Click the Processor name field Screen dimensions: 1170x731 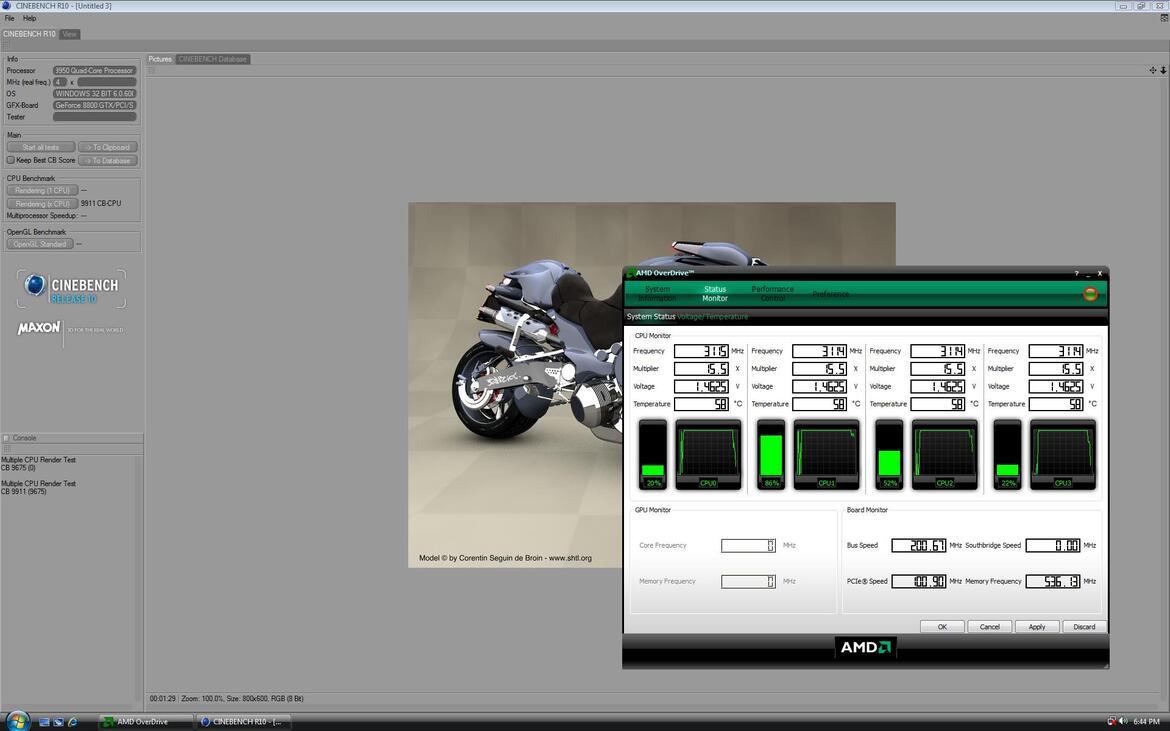pyautogui.click(x=95, y=70)
